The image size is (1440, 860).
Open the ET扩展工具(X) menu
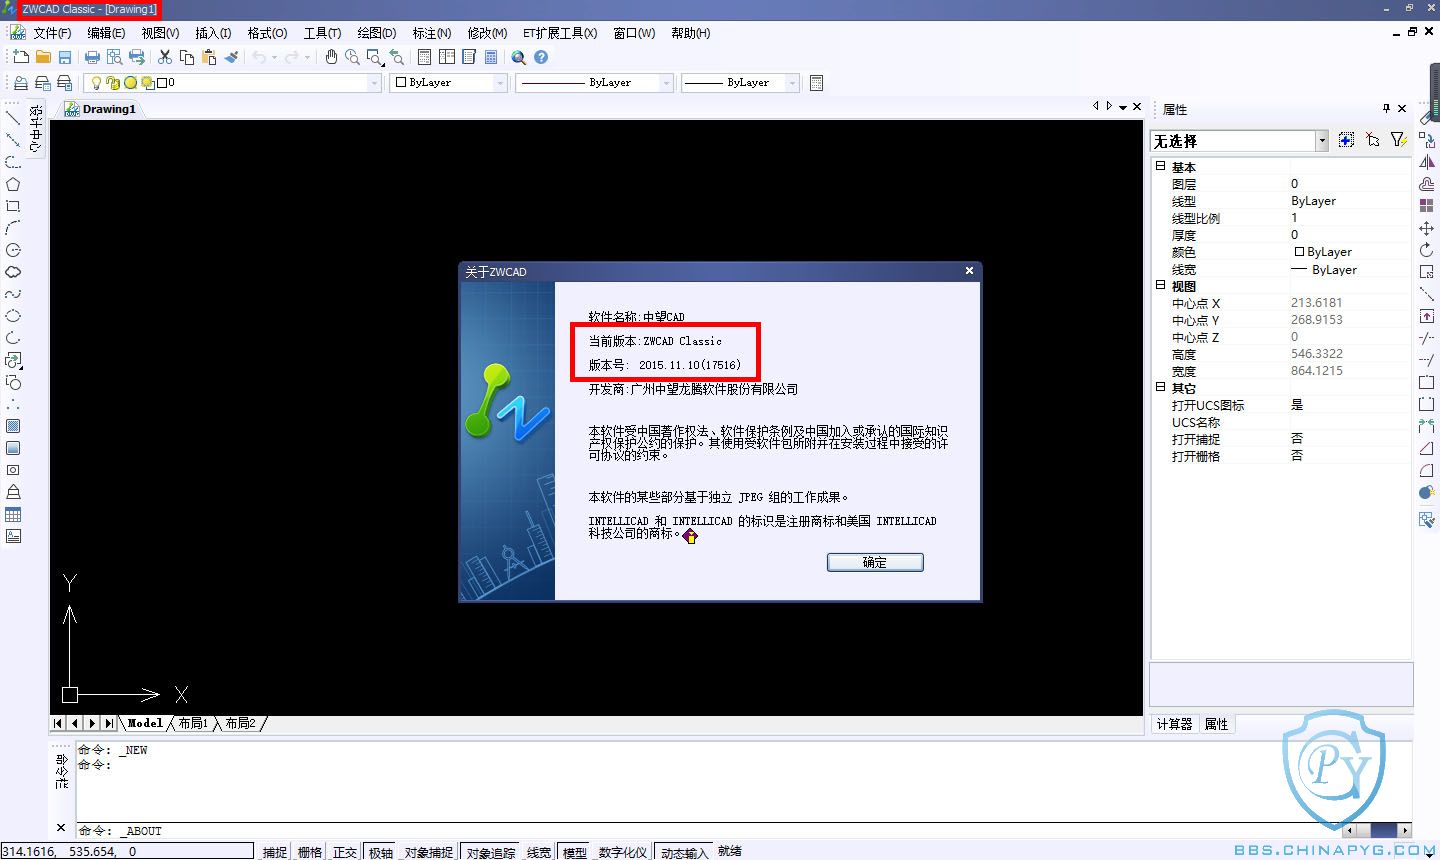(x=560, y=33)
